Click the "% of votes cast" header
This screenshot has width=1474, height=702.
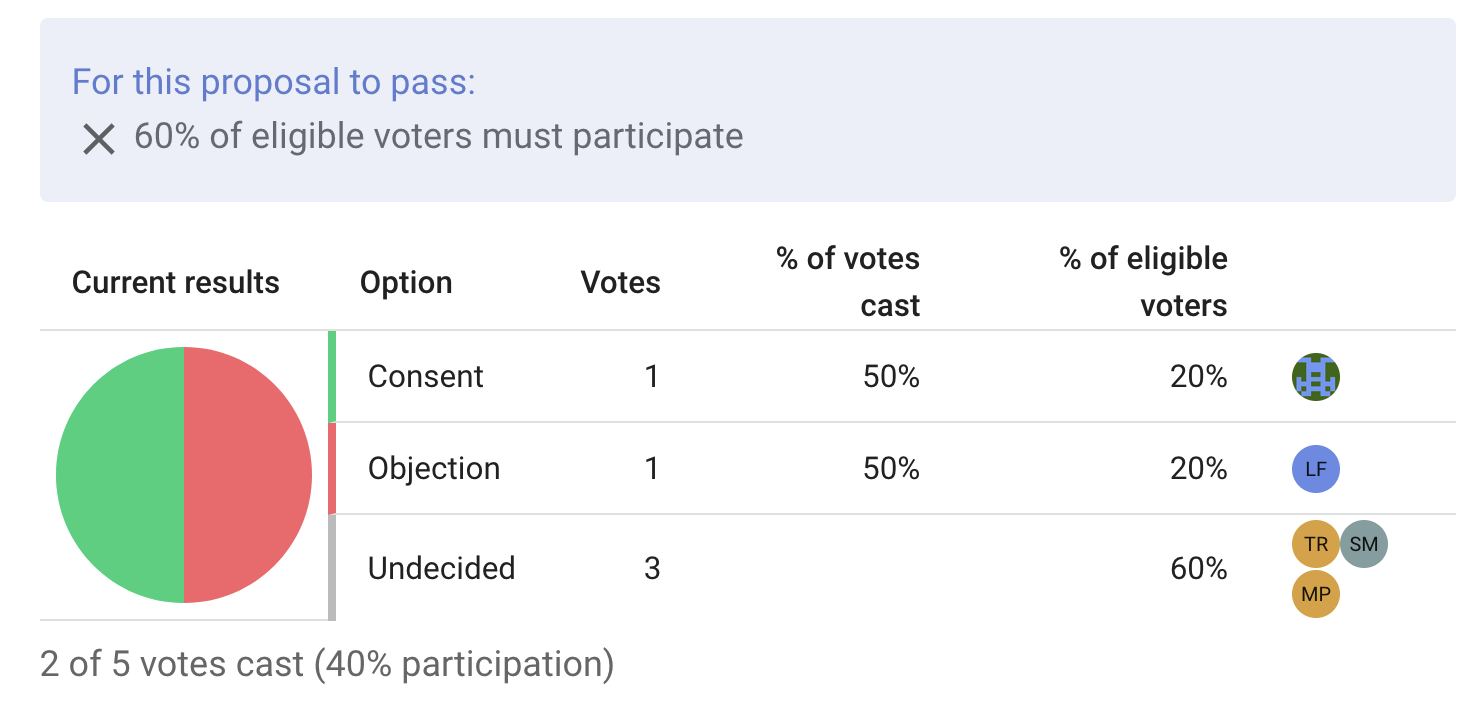click(x=848, y=282)
